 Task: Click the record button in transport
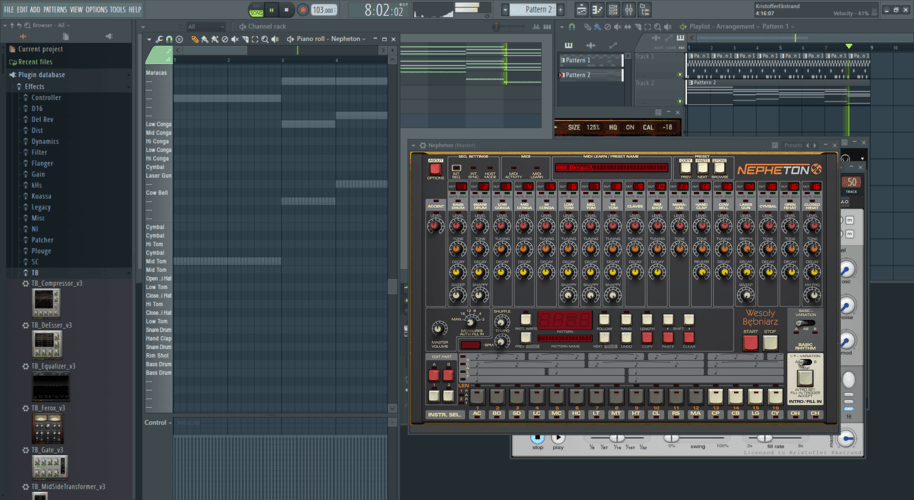303,10
